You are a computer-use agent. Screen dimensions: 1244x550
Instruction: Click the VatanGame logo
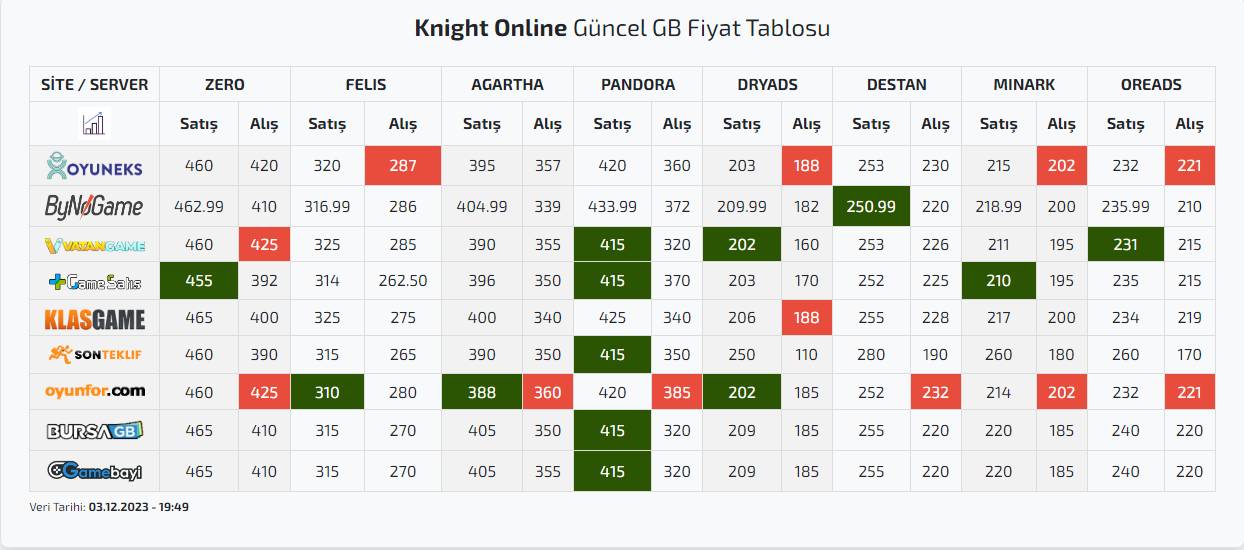click(x=95, y=245)
